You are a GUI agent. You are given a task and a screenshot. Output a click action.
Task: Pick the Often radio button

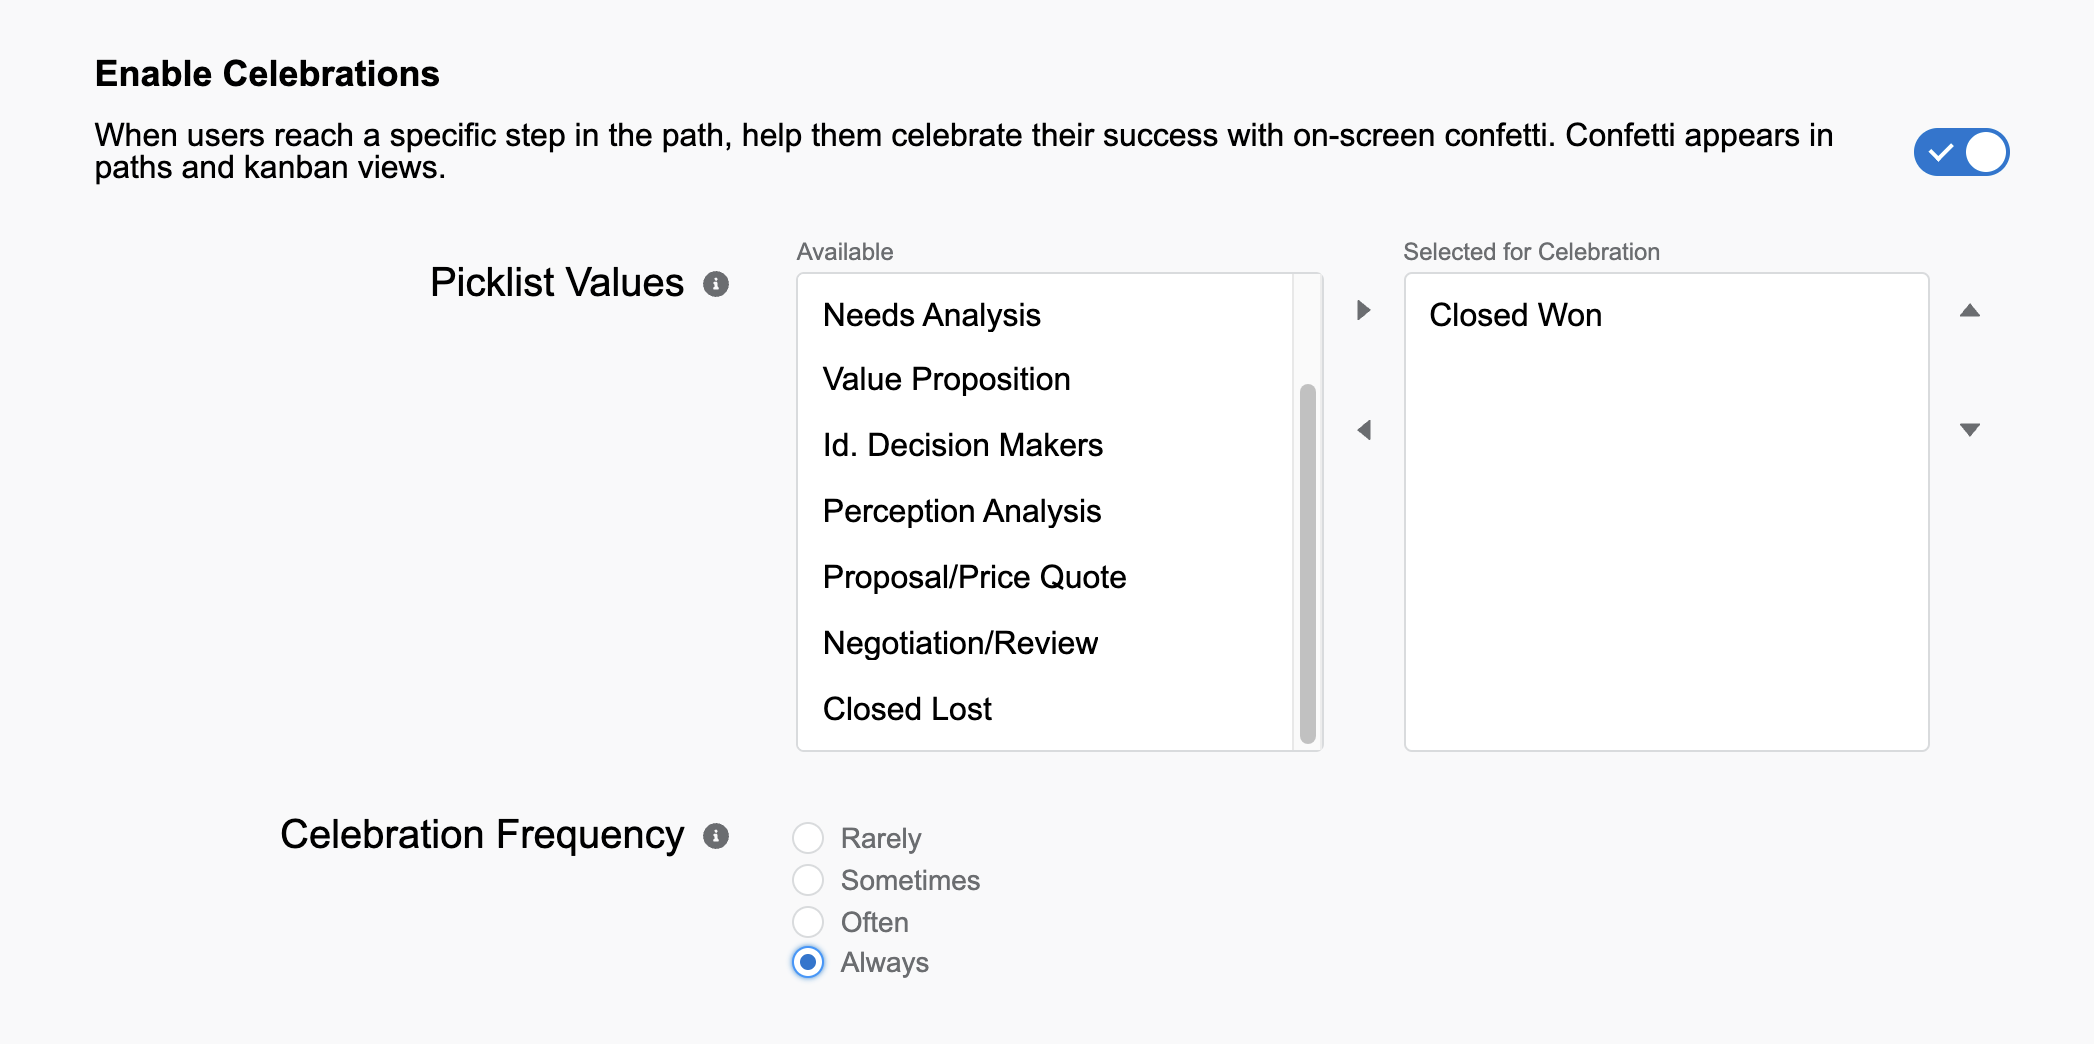(808, 922)
